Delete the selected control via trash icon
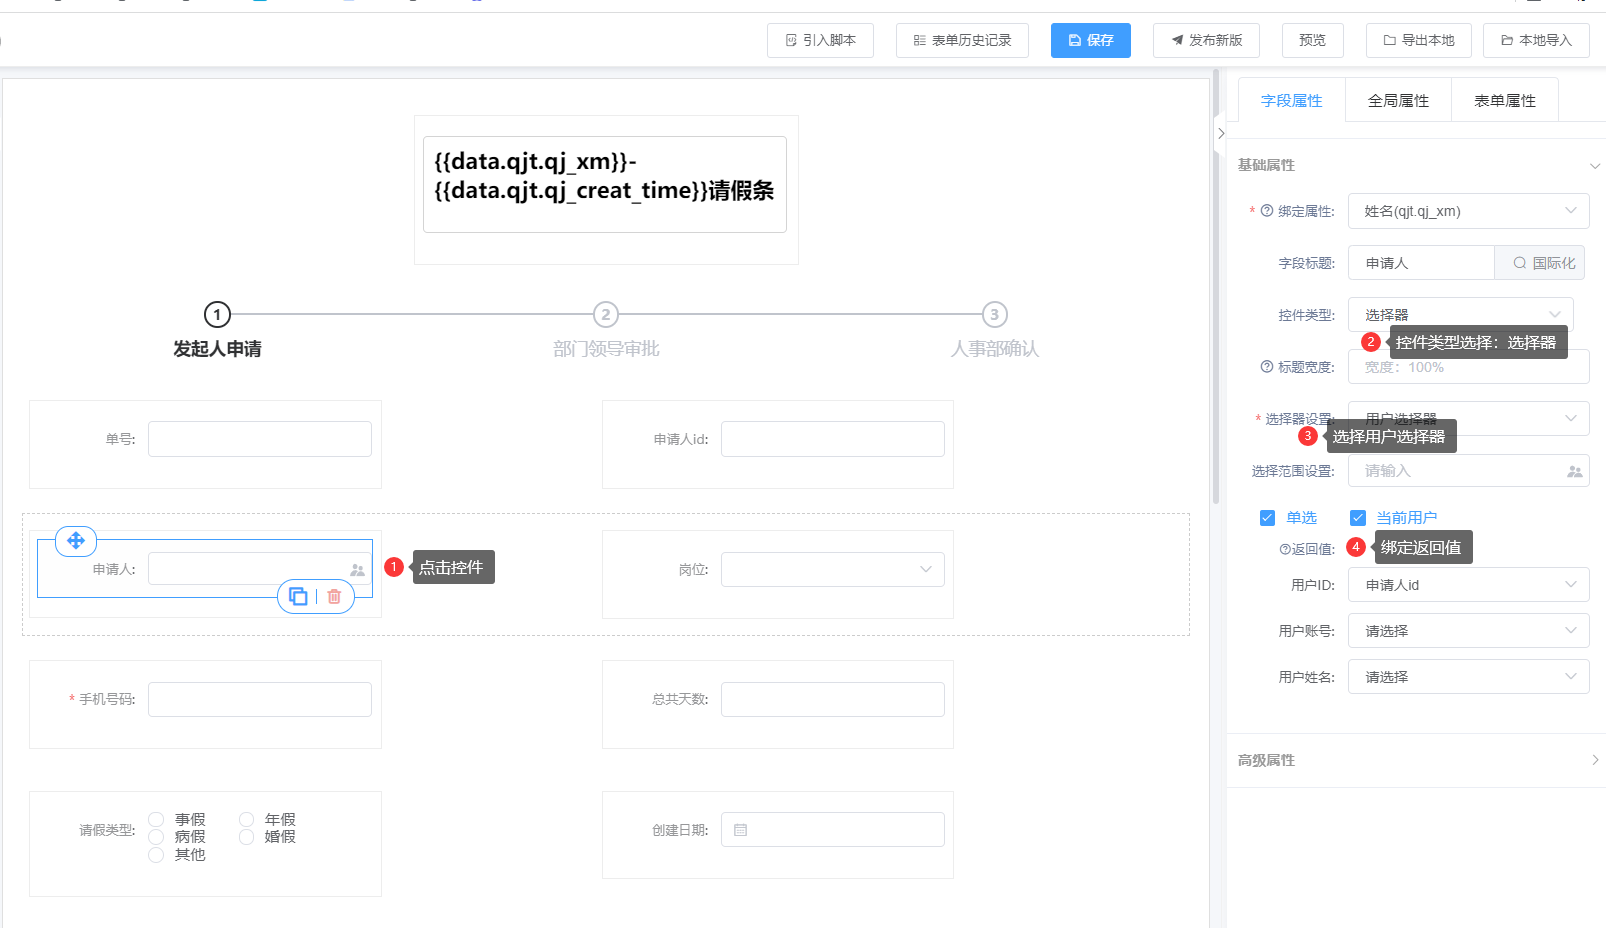This screenshot has height=928, width=1606. (x=334, y=596)
